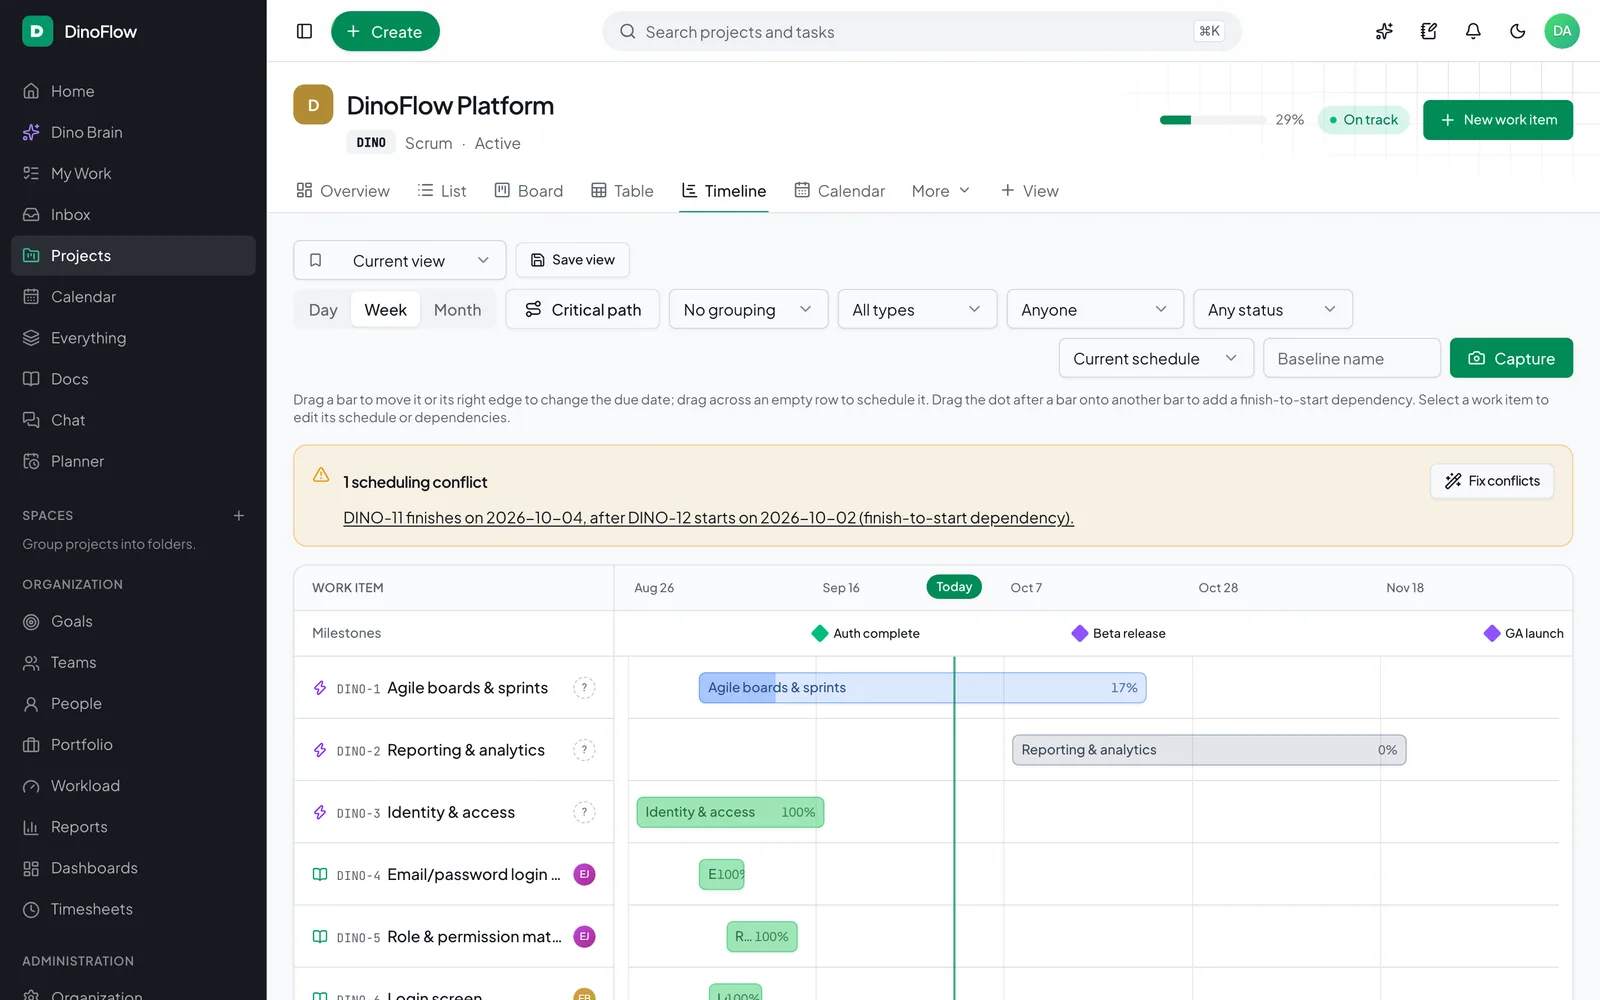Image resolution: width=1600 pixels, height=1000 pixels.
Task: Toggle dark mode moon icon
Action: (x=1518, y=31)
